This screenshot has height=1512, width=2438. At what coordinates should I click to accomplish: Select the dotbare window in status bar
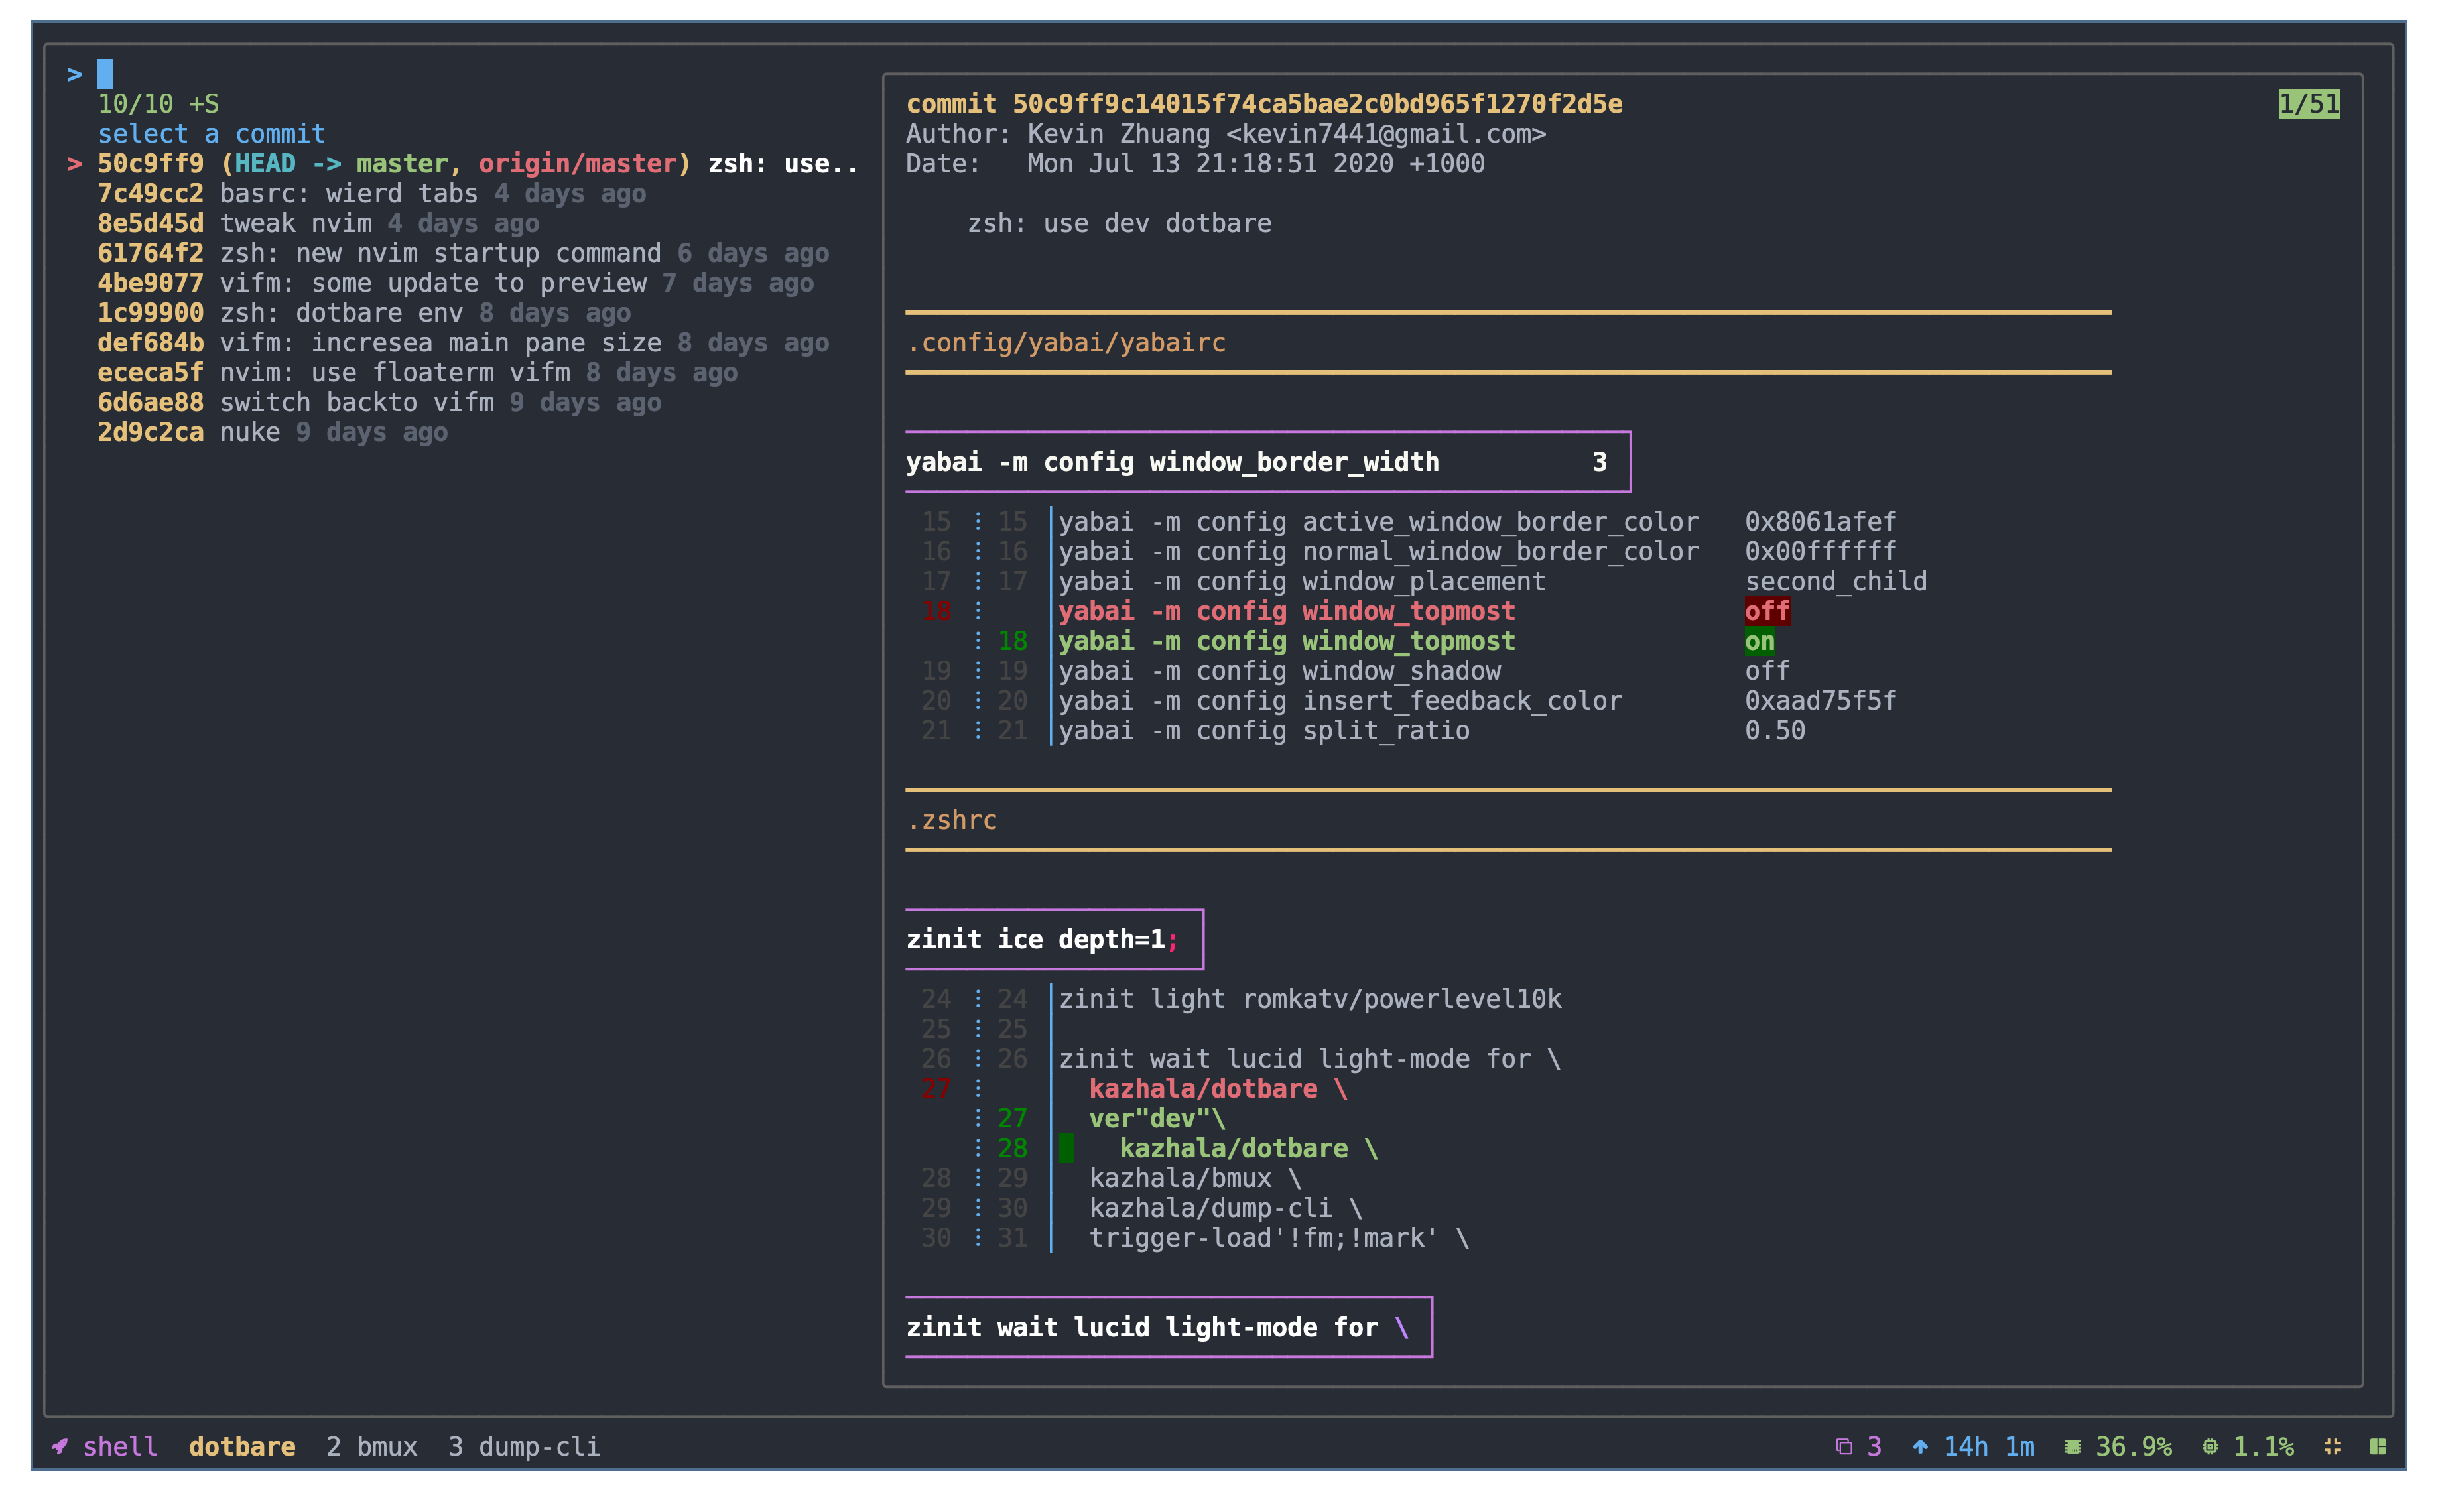tap(242, 1446)
